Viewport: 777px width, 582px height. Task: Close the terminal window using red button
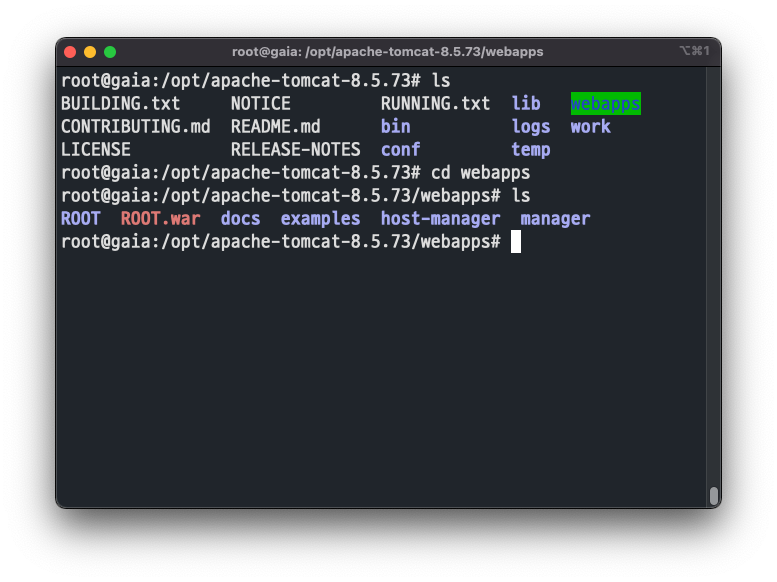pyautogui.click(x=70, y=52)
